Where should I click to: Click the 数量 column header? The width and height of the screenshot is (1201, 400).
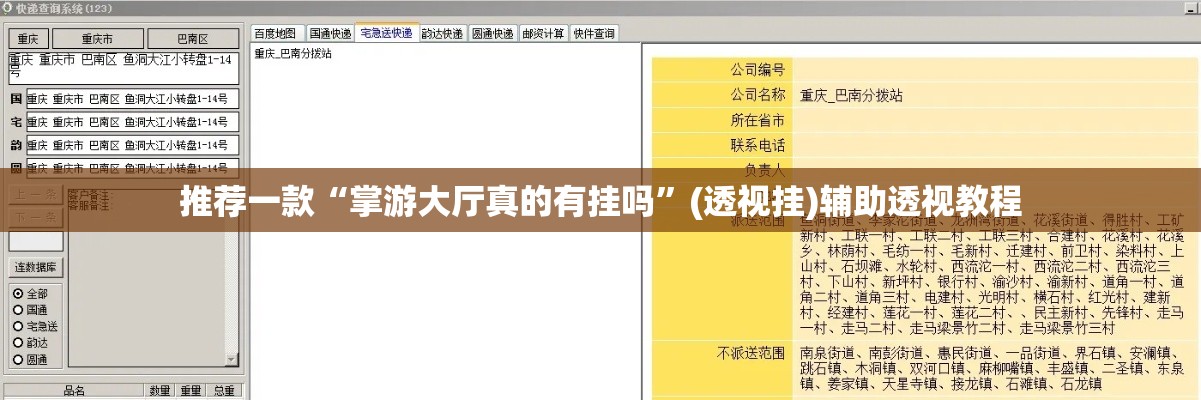(x=160, y=391)
